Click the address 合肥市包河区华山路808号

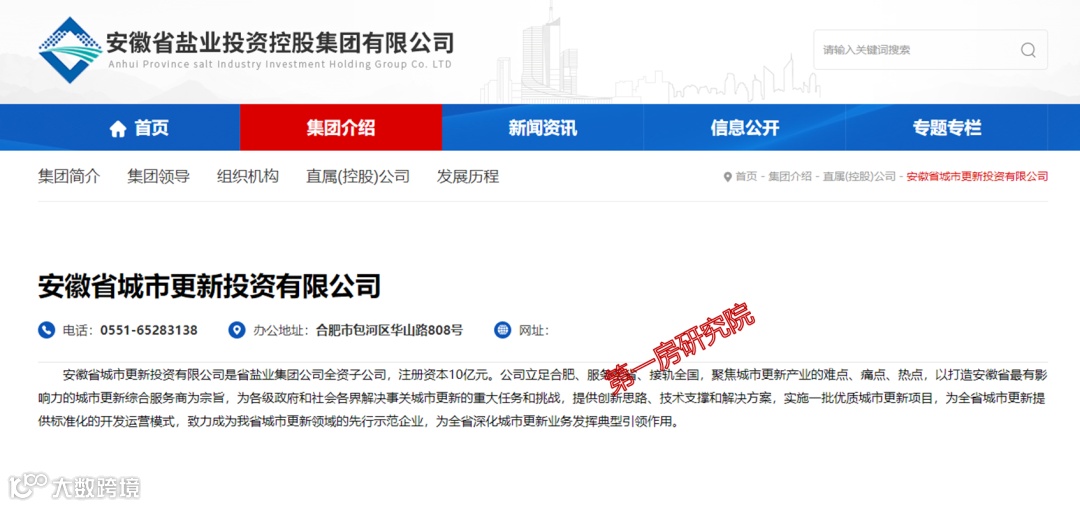(389, 331)
